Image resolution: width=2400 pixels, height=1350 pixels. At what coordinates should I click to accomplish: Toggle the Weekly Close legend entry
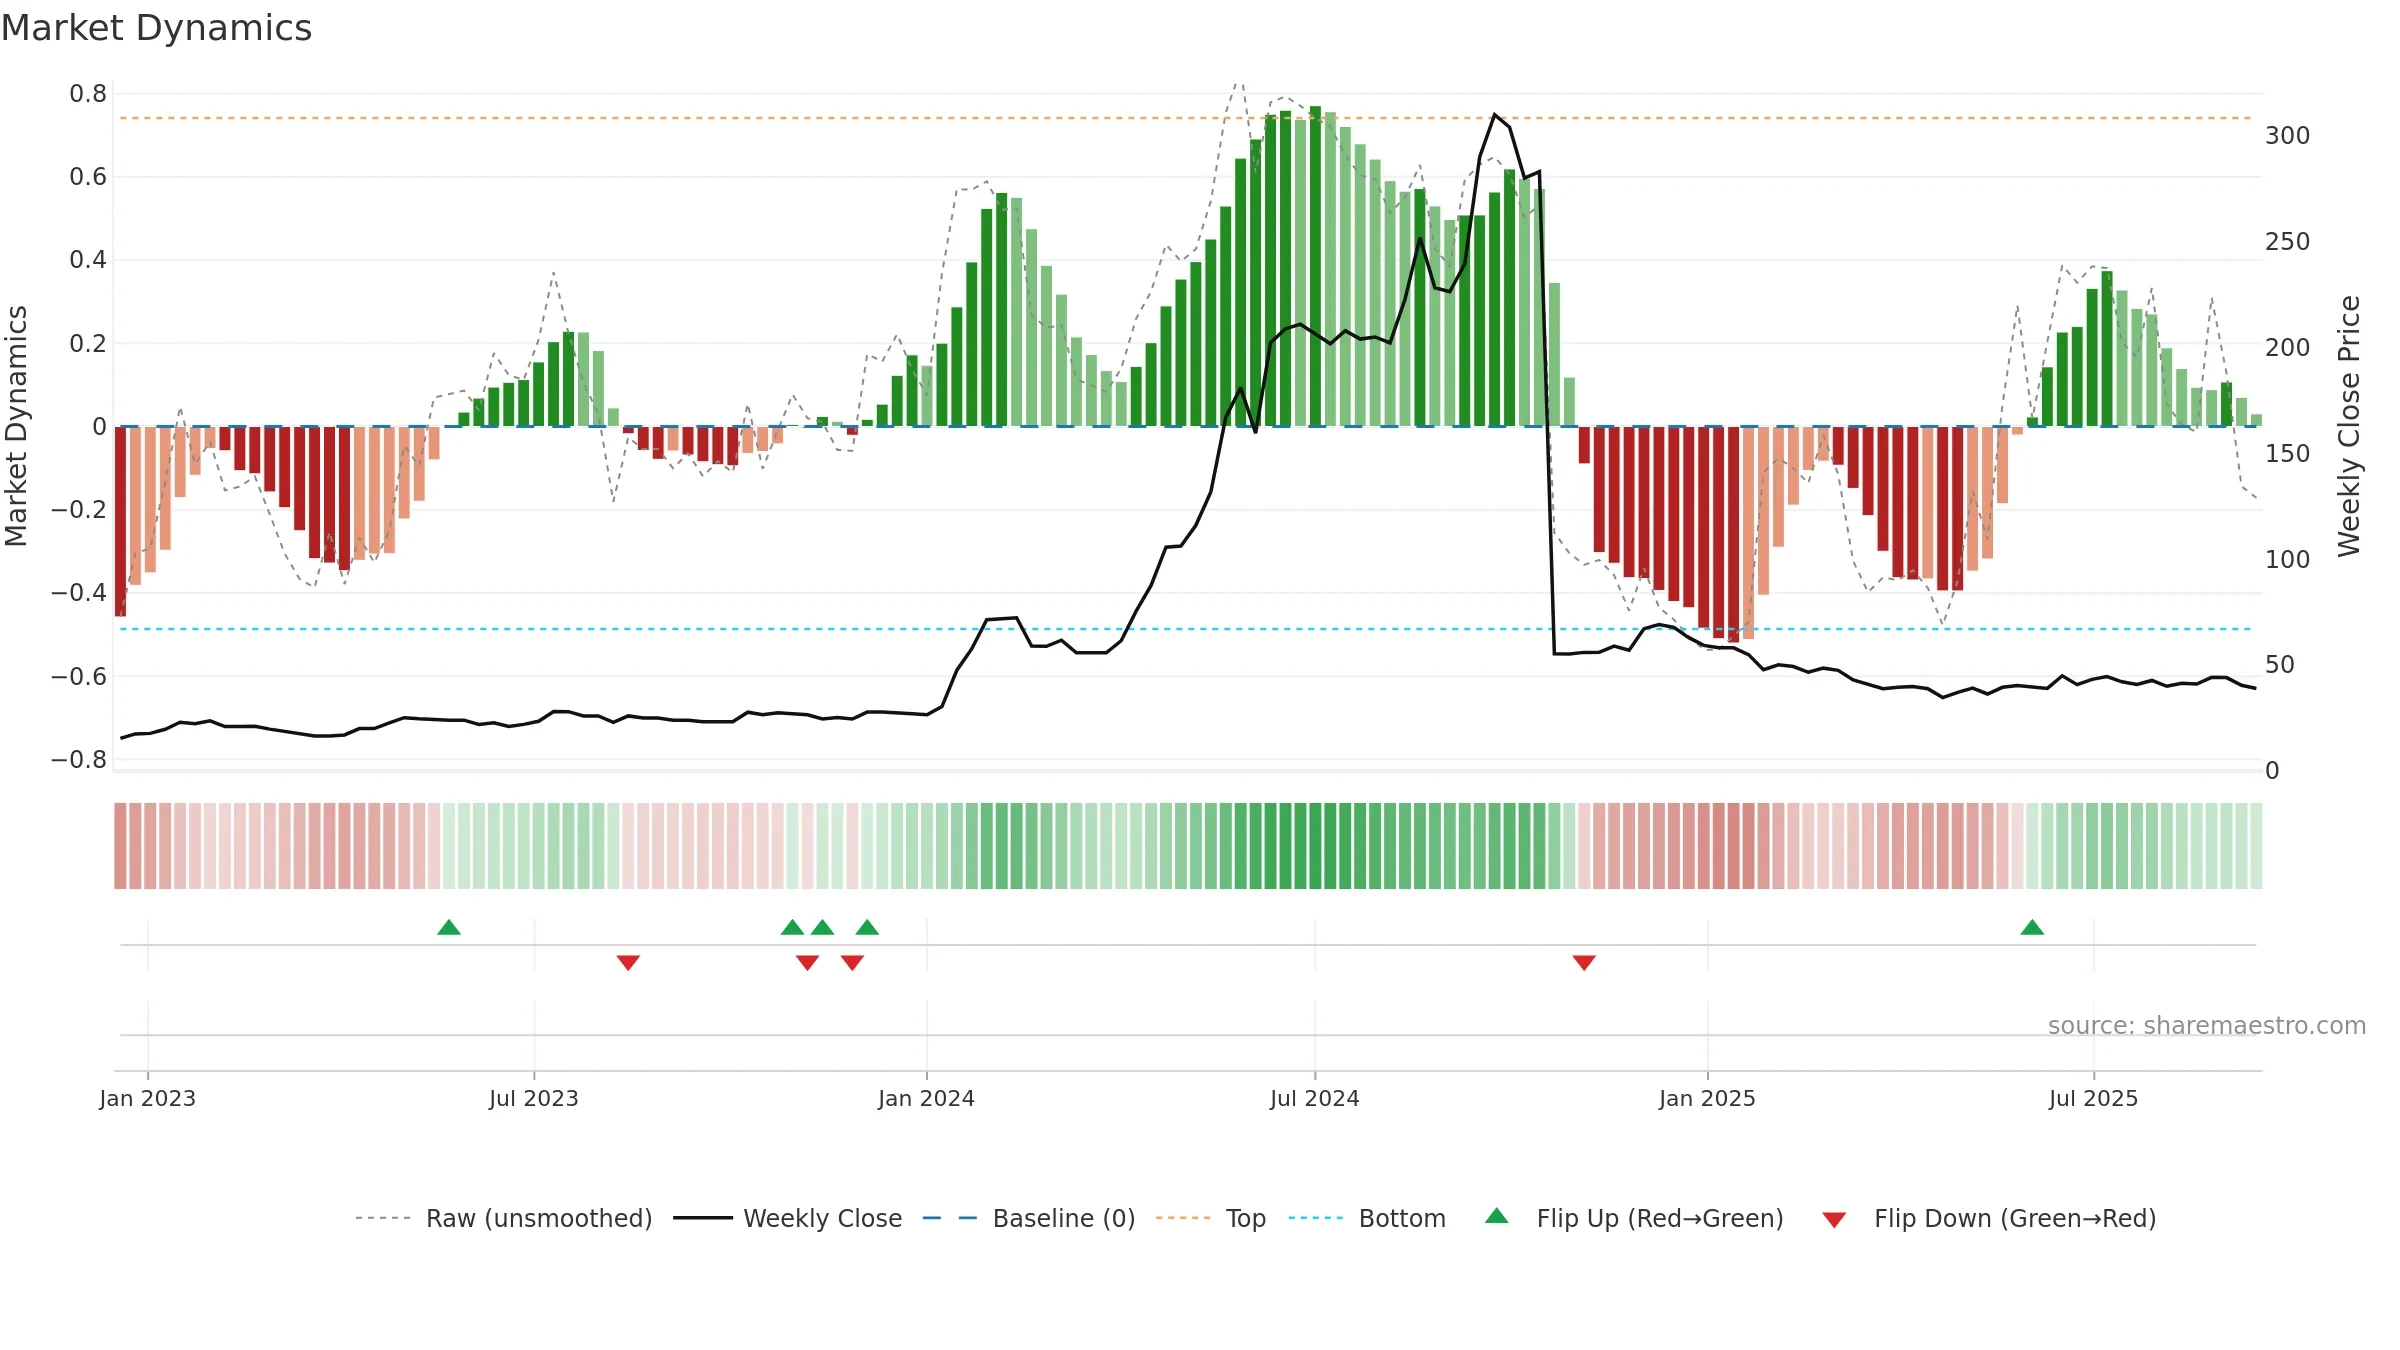[x=787, y=1218]
